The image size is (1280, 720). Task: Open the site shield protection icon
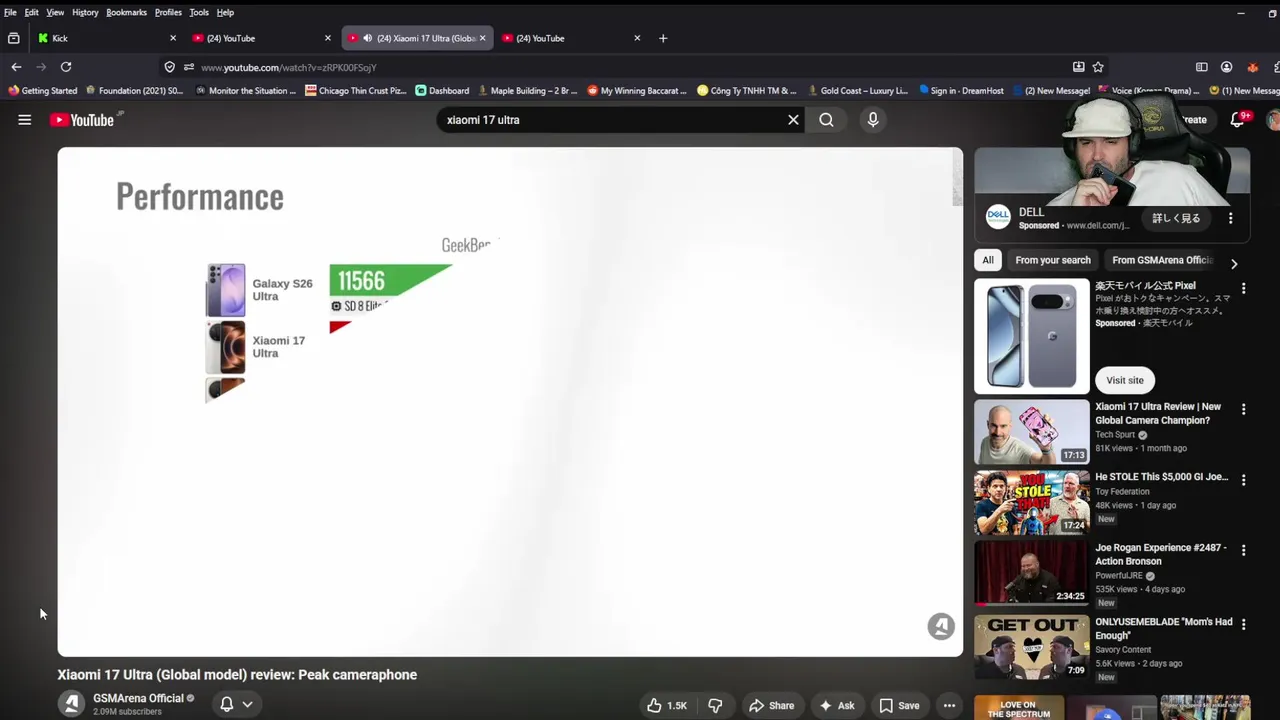pyautogui.click(x=169, y=67)
